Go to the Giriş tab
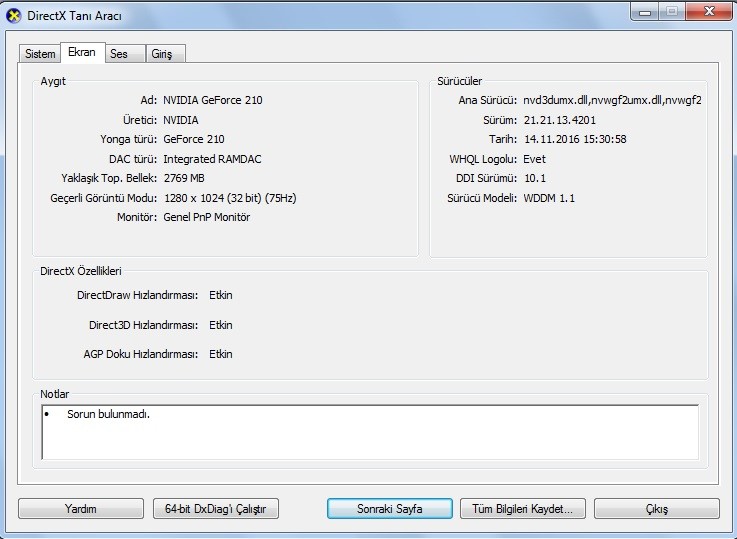 tap(161, 54)
